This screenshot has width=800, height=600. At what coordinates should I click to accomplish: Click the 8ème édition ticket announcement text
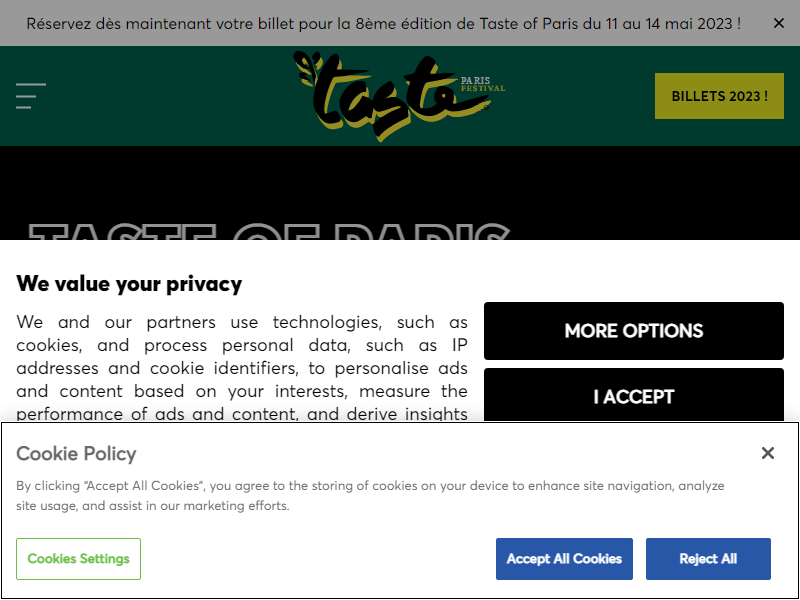click(x=384, y=23)
